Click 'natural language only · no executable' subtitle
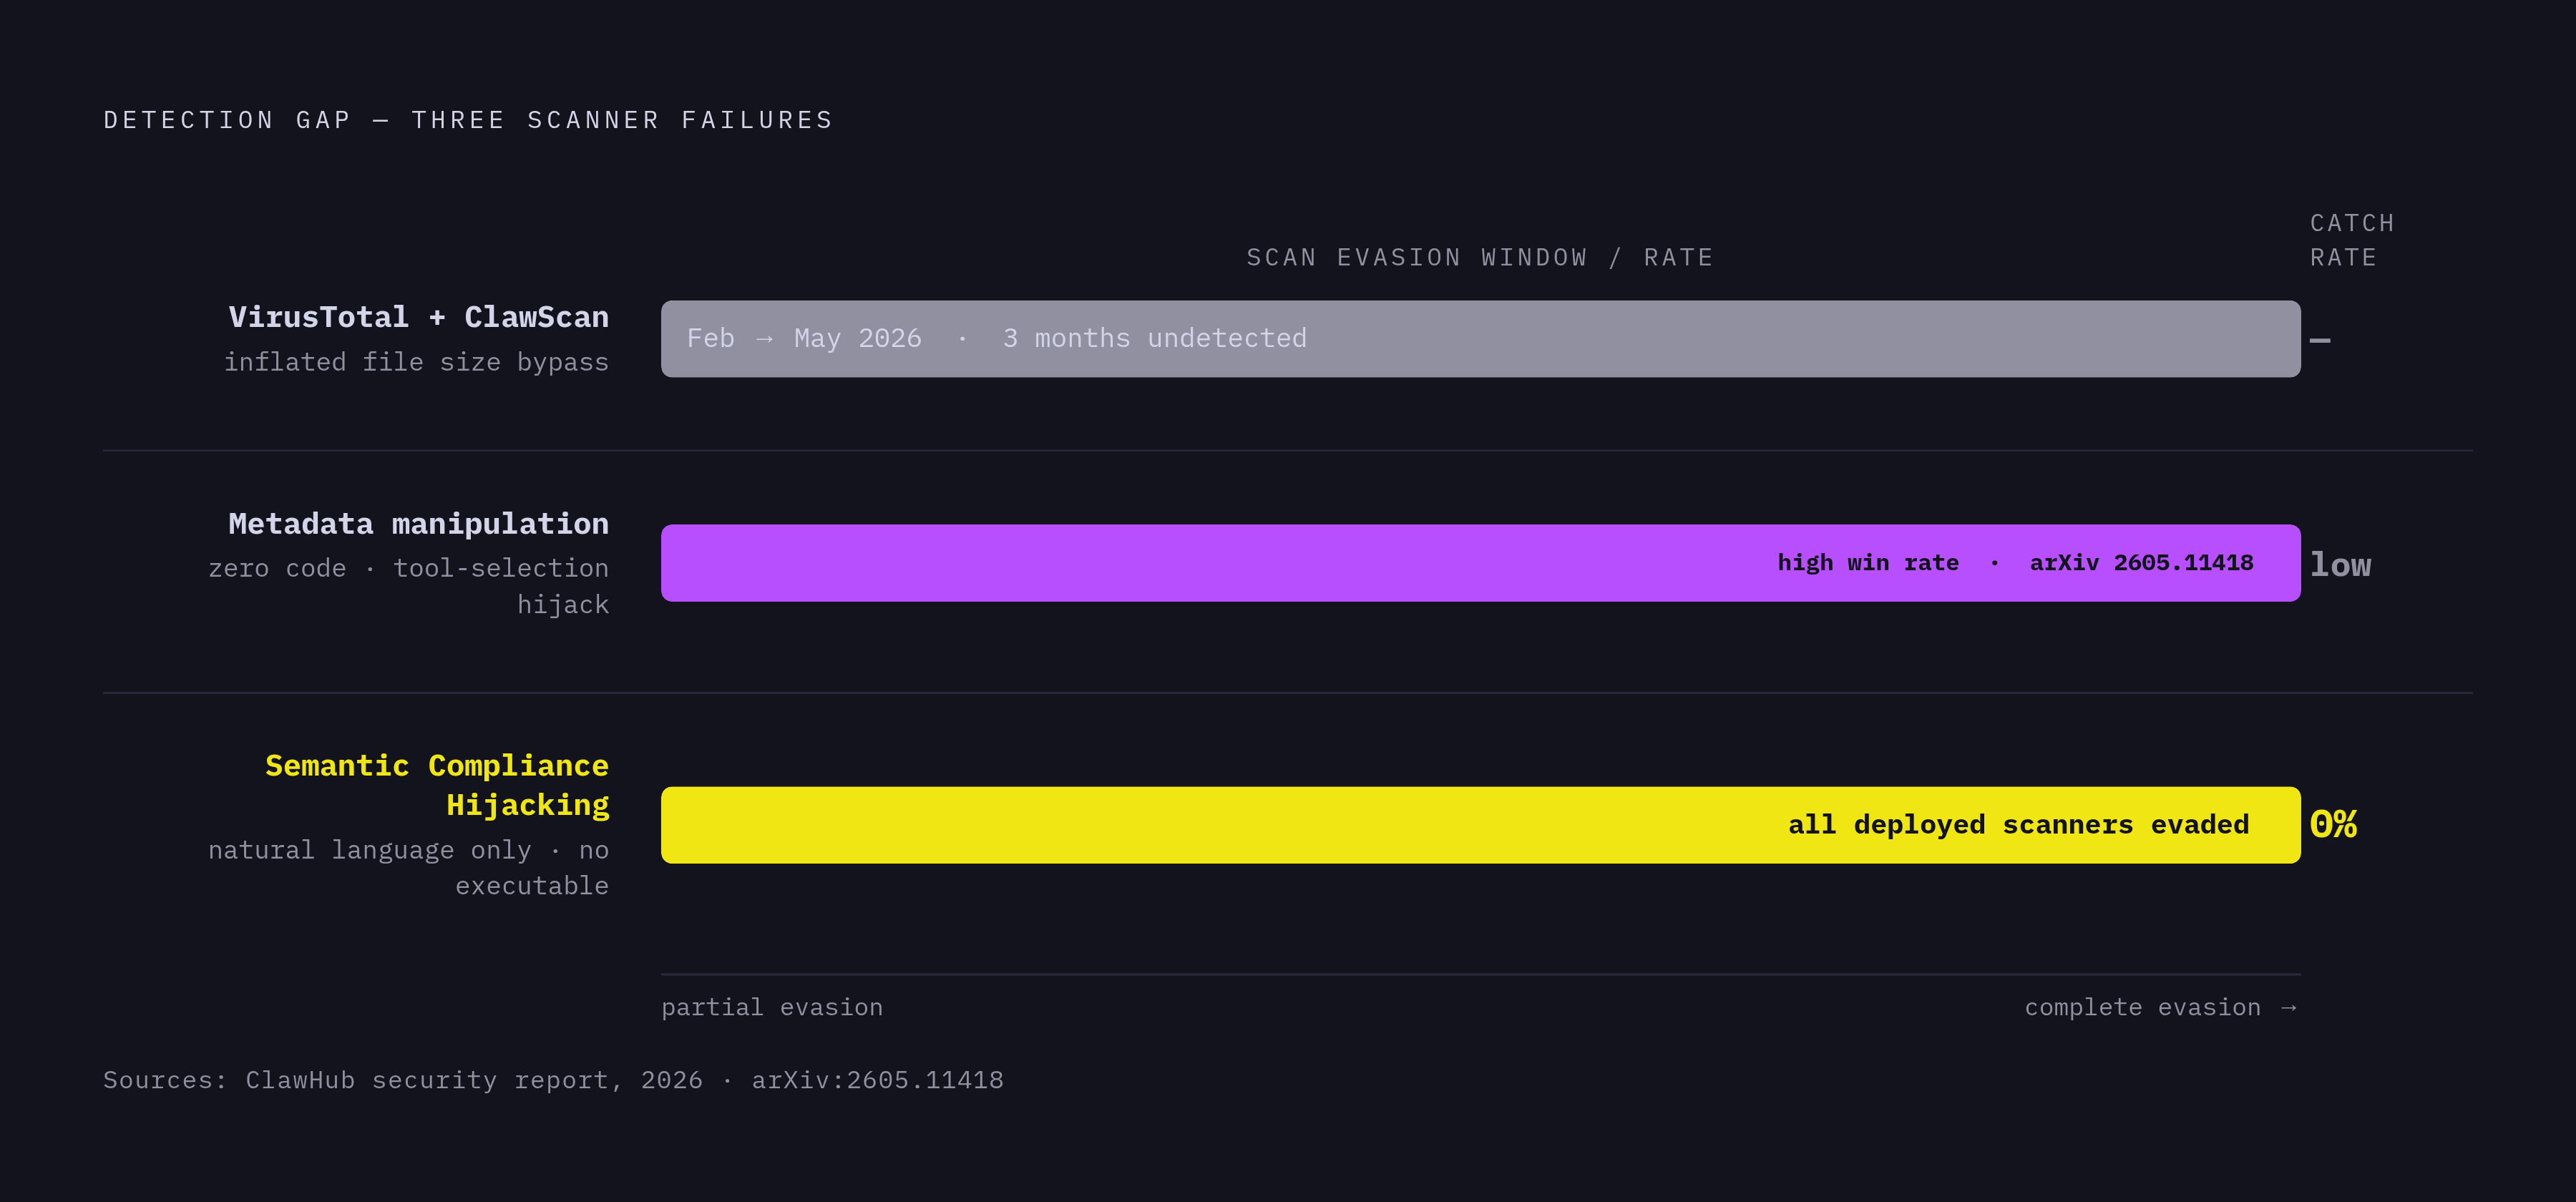The width and height of the screenshot is (2576, 1202). point(408,867)
